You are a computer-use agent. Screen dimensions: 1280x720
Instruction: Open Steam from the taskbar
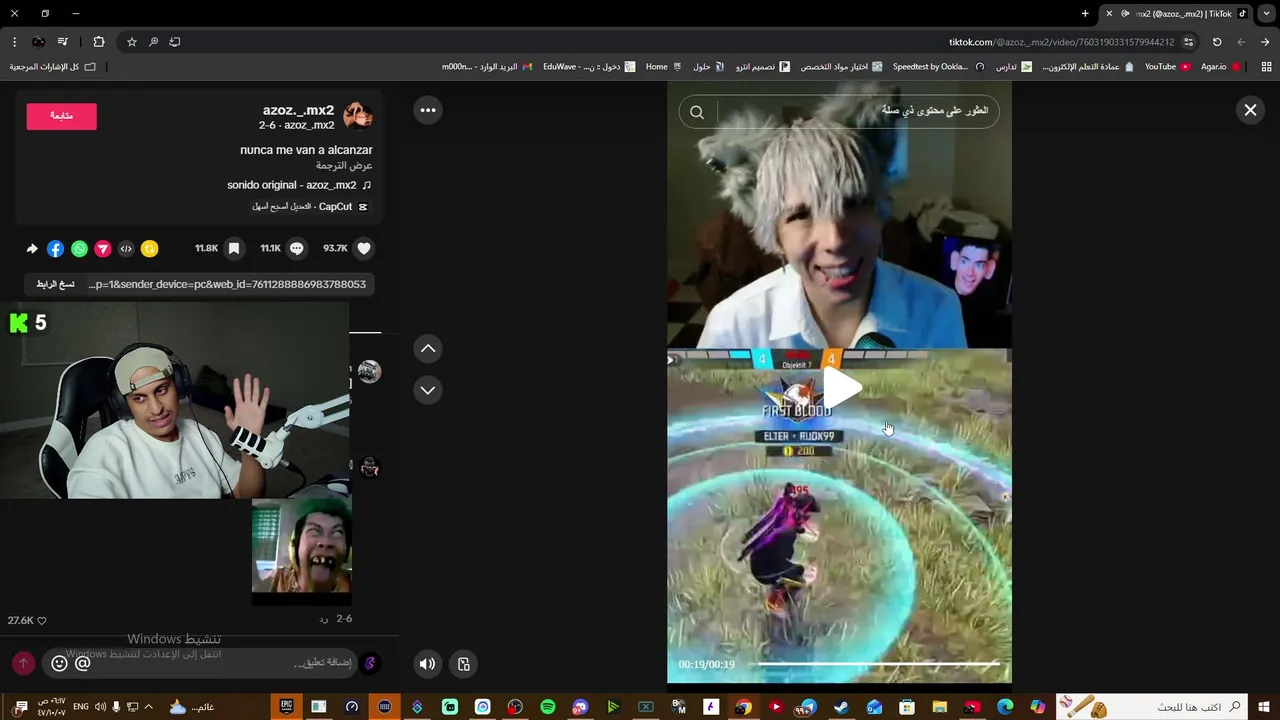(x=841, y=707)
